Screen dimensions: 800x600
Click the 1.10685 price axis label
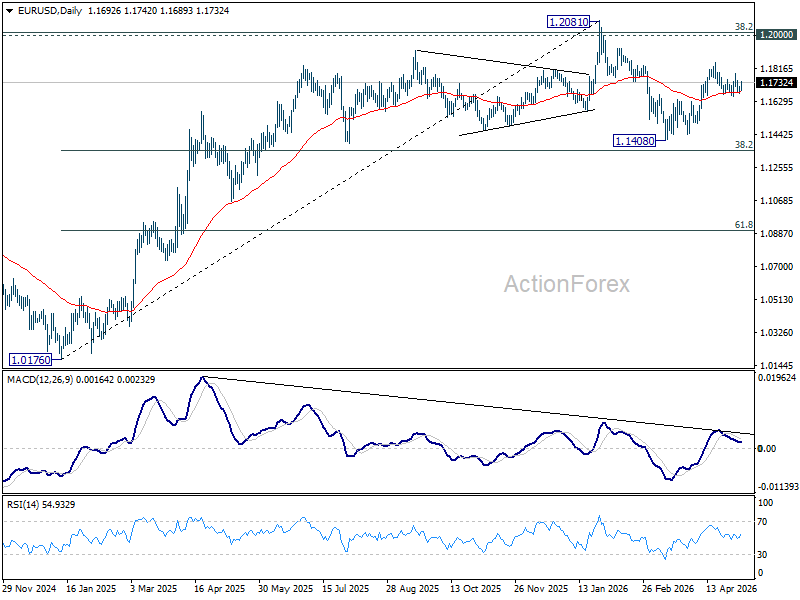[x=776, y=201]
